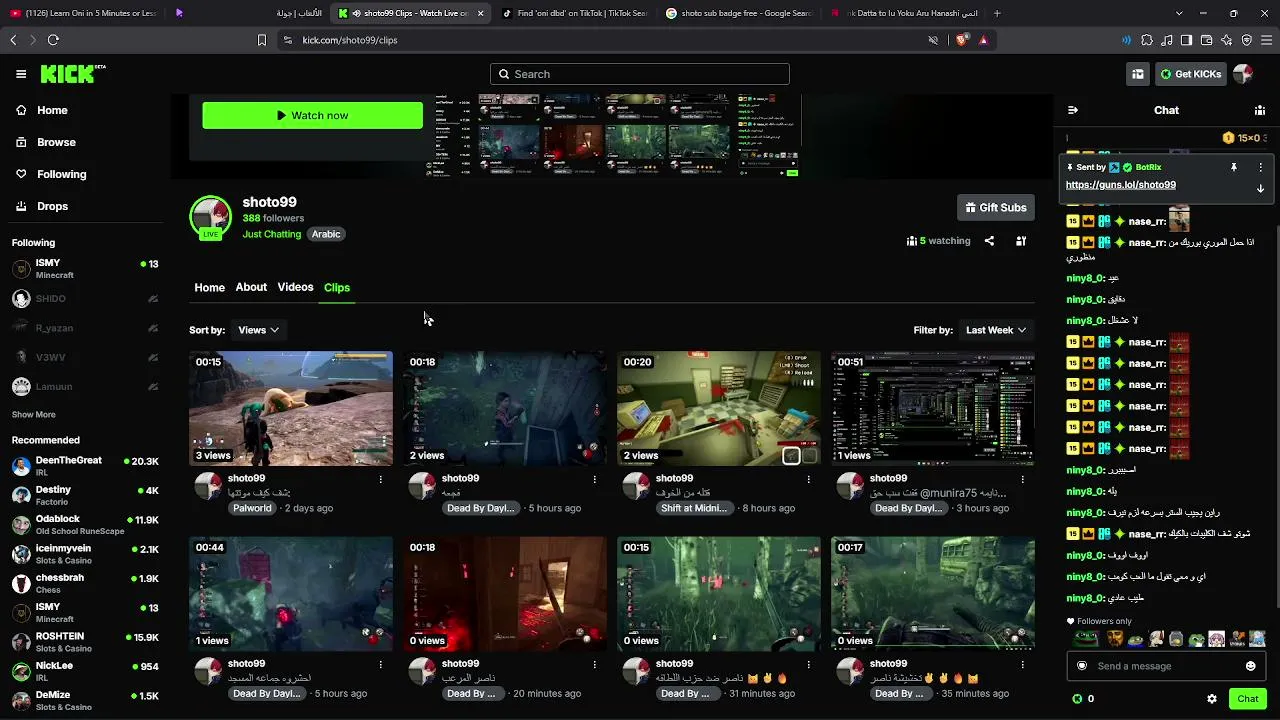Switch to the channel Videos tab

pos(295,287)
